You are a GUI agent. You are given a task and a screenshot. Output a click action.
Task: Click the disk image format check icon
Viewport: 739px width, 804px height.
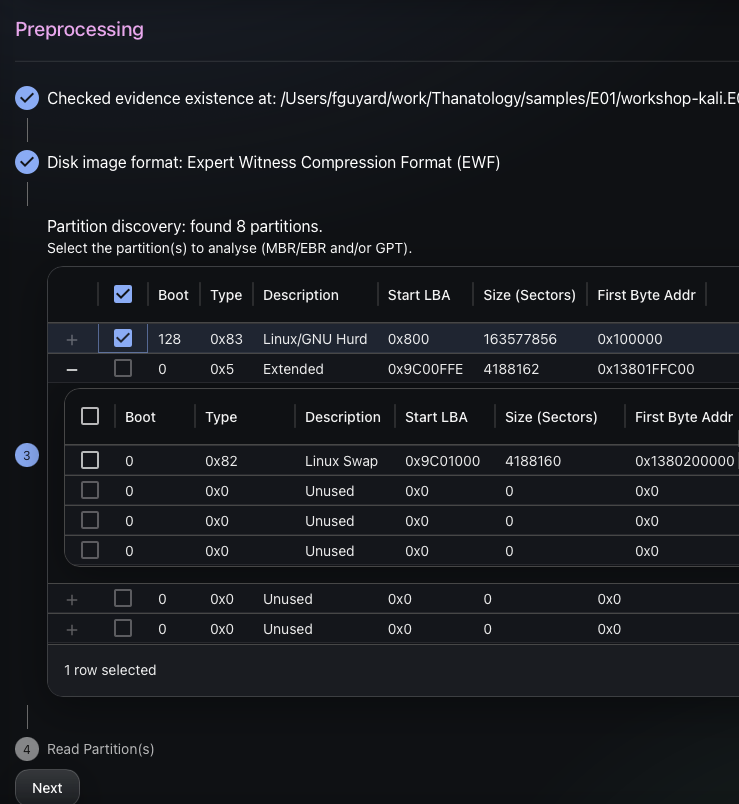coord(27,162)
